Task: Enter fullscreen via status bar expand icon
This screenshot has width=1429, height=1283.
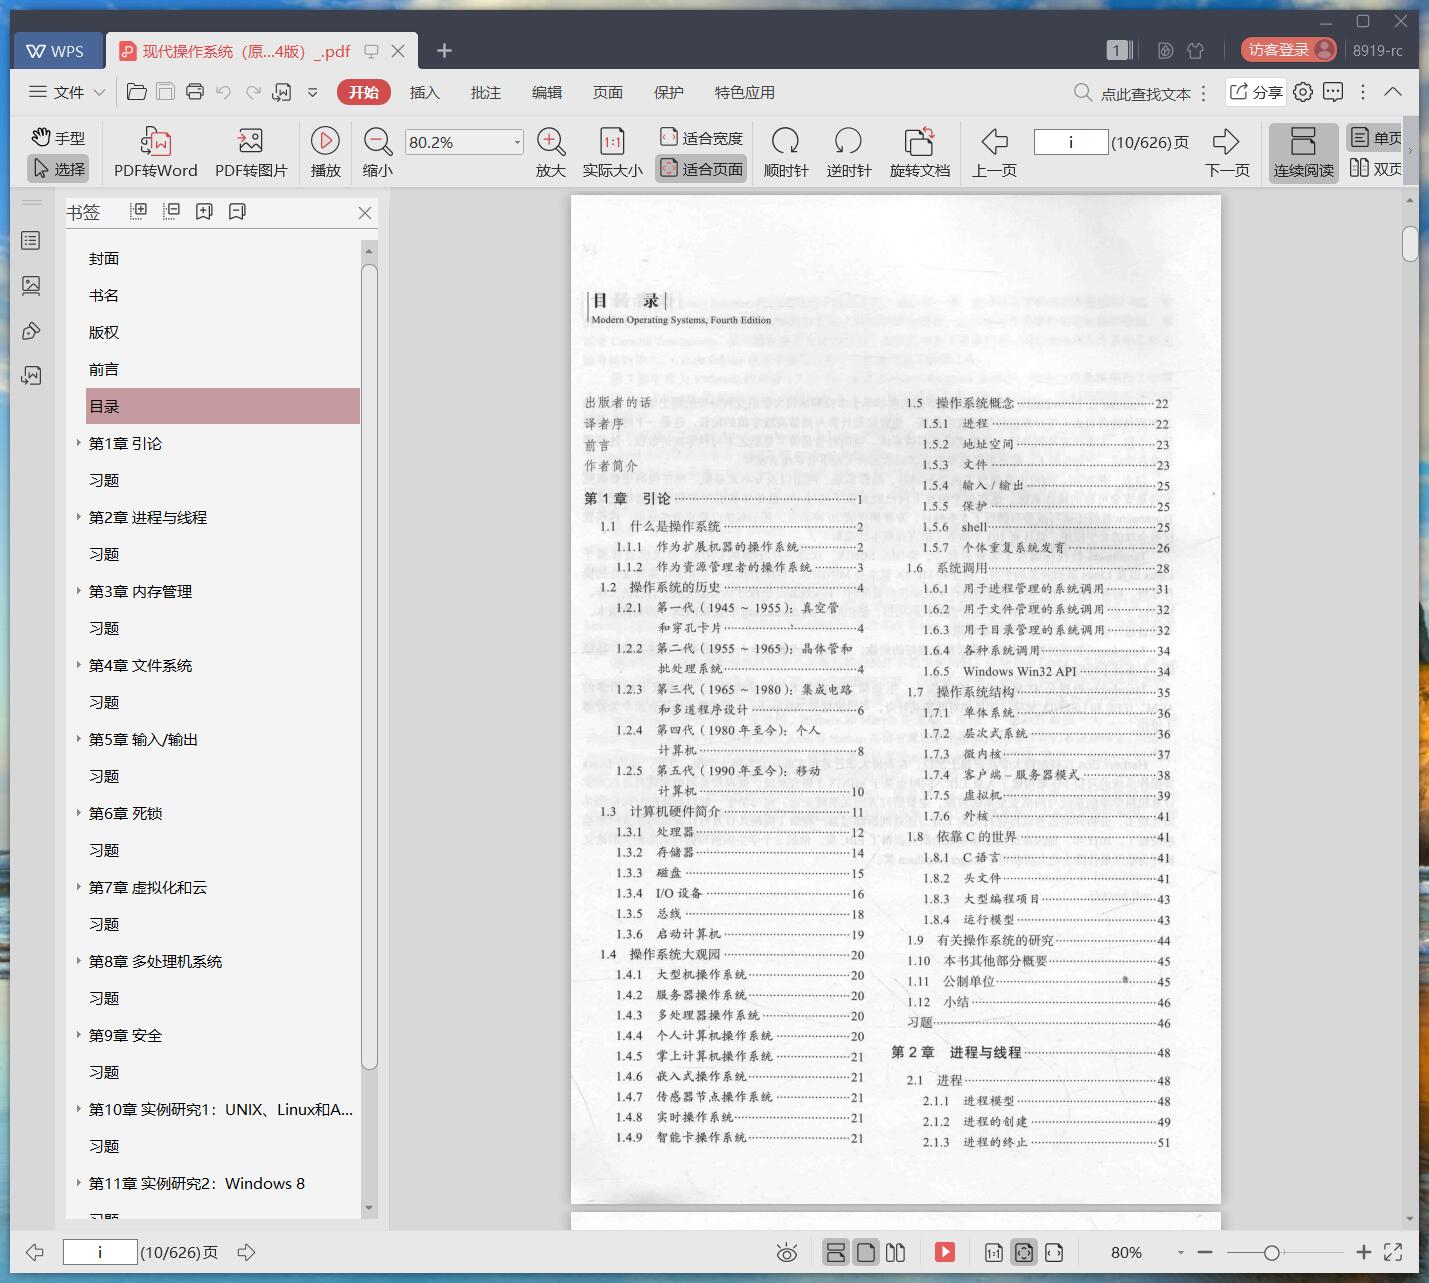Action: tap(1393, 1252)
